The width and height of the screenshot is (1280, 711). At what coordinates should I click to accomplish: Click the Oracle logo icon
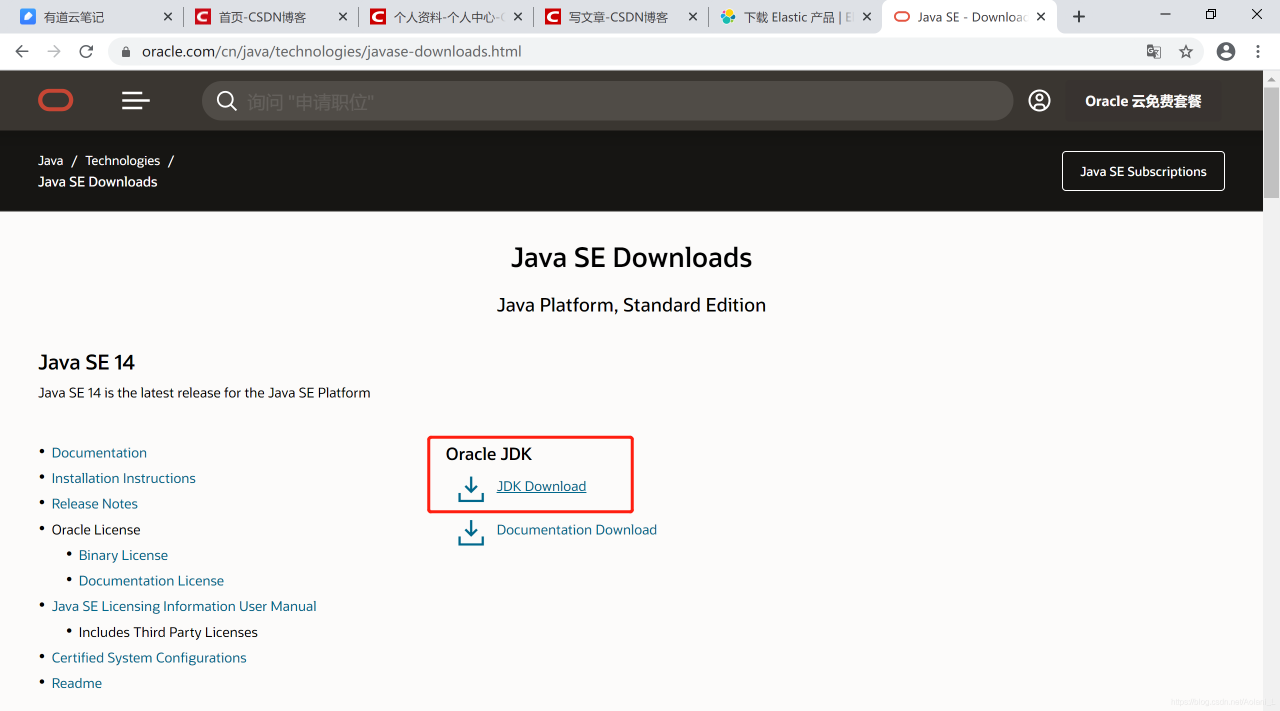[56, 100]
